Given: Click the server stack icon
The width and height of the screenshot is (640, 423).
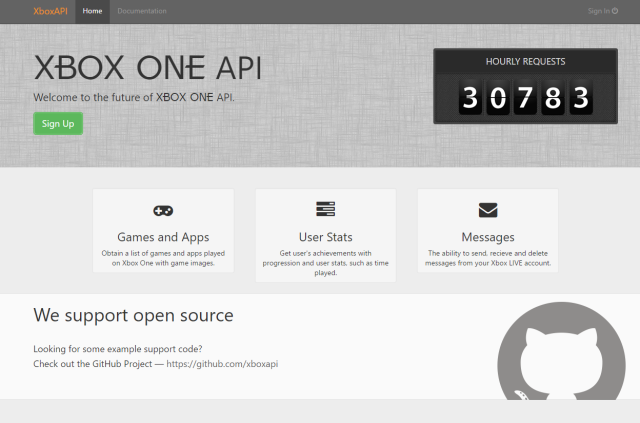Looking at the screenshot, I should click(325, 209).
